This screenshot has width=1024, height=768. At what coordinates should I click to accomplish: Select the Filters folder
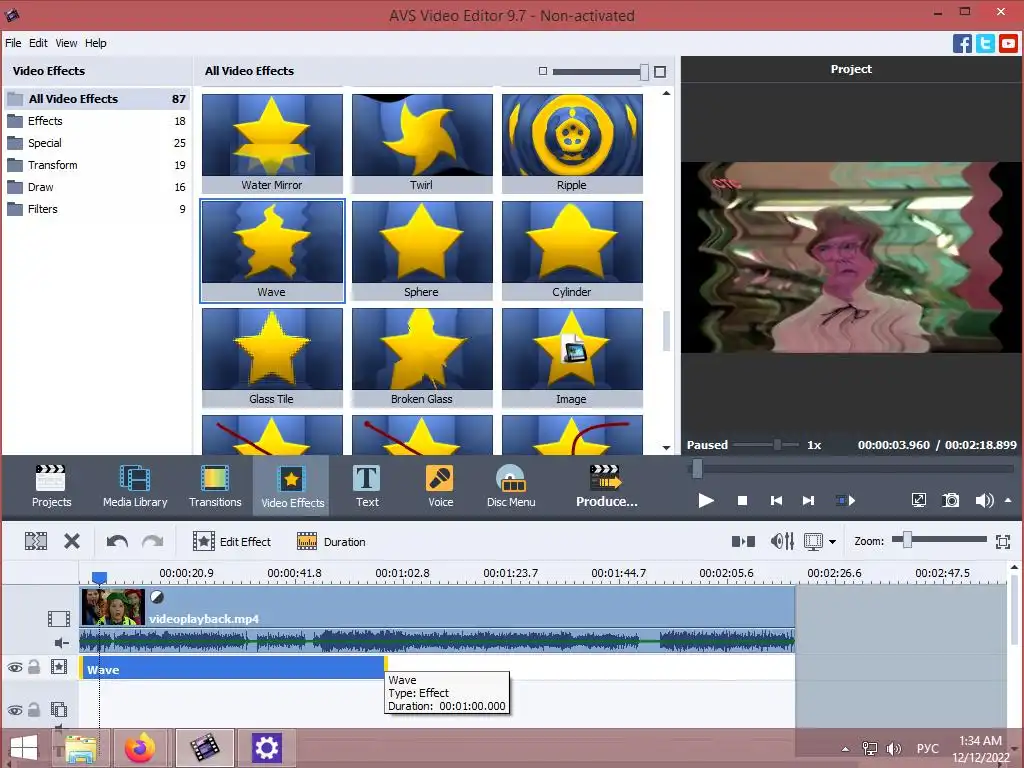[97, 210]
